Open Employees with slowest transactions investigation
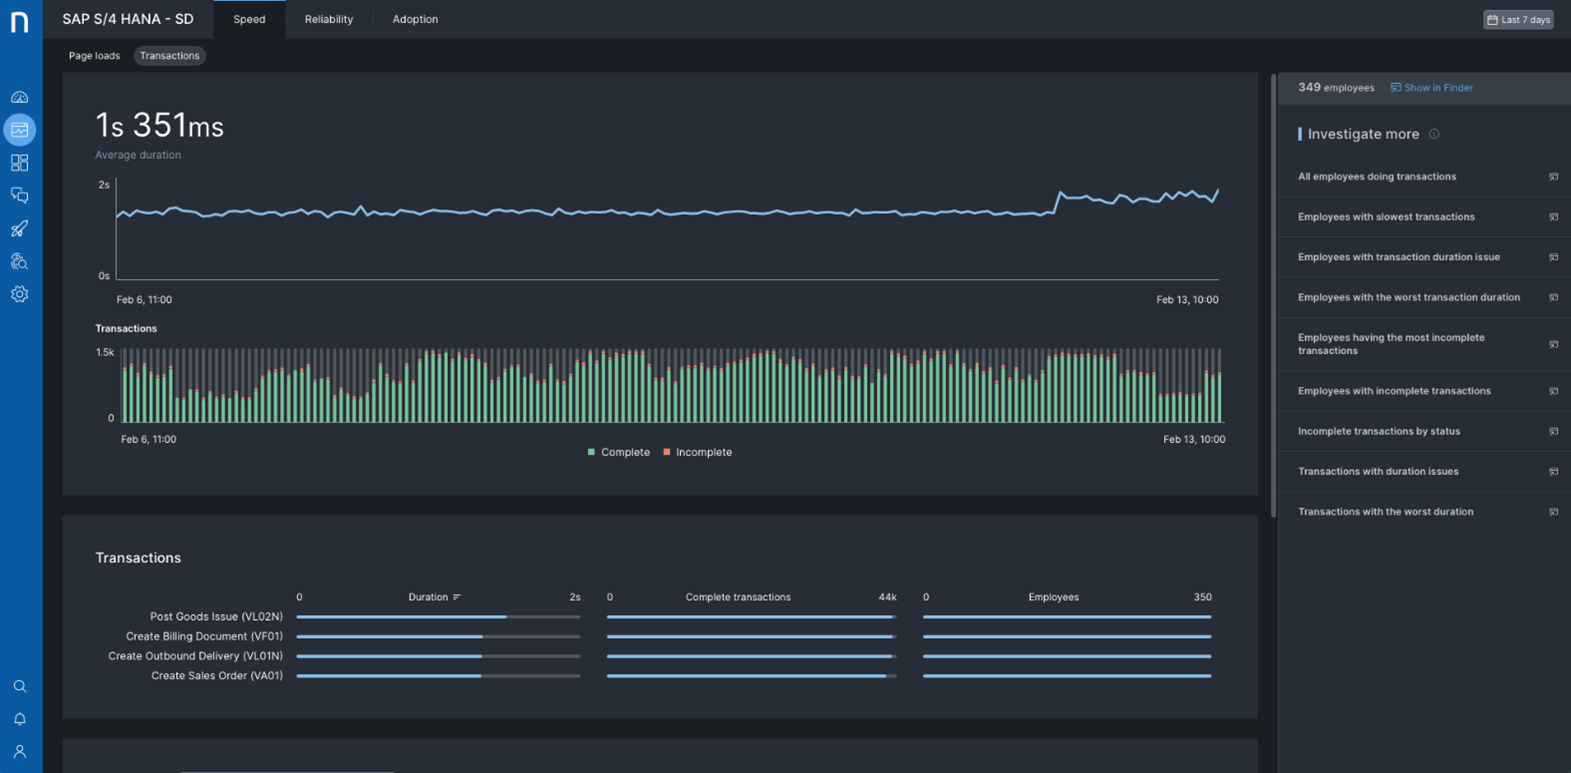This screenshot has height=773, width=1571. (x=1386, y=217)
